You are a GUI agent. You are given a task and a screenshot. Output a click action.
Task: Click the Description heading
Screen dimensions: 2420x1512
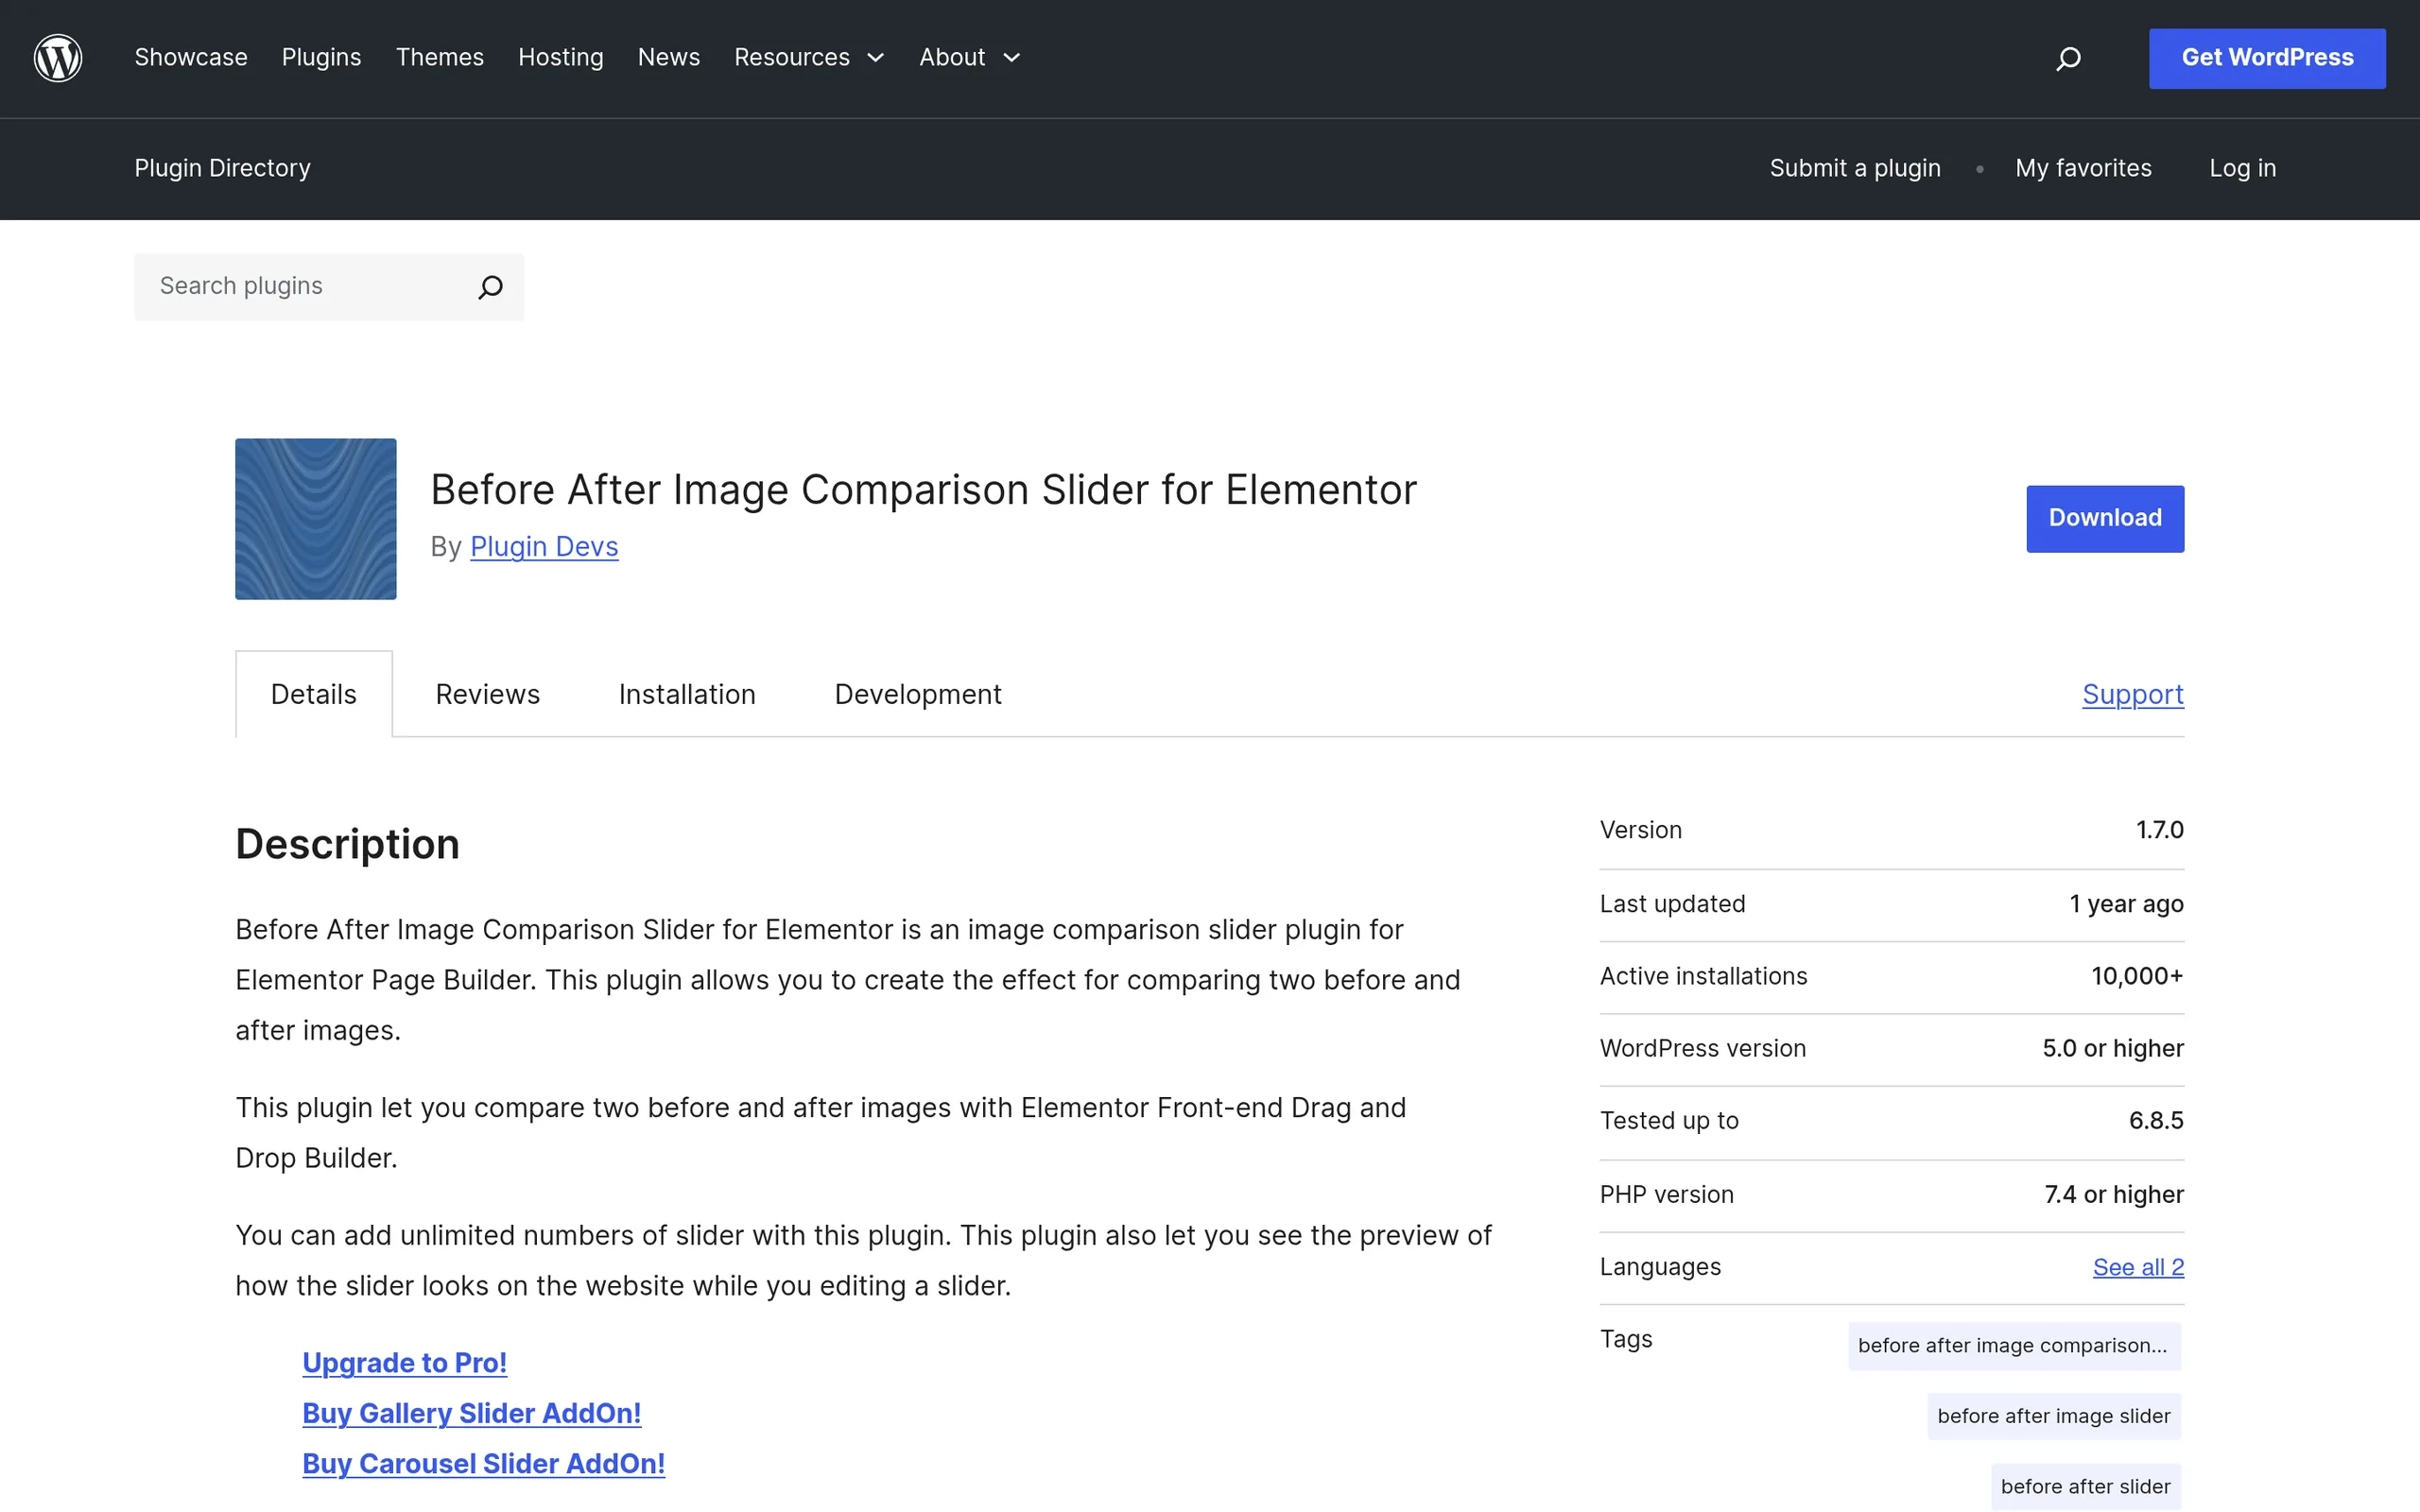coord(347,844)
